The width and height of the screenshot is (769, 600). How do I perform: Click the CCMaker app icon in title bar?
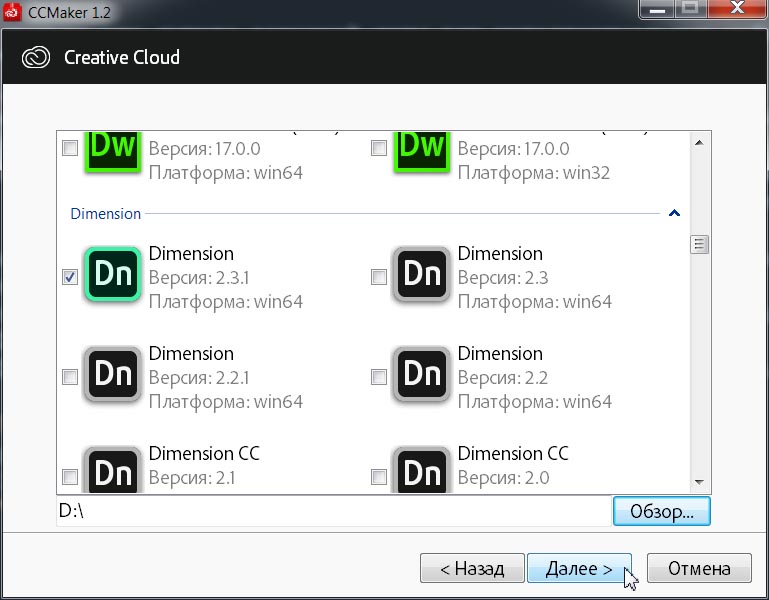[12, 11]
